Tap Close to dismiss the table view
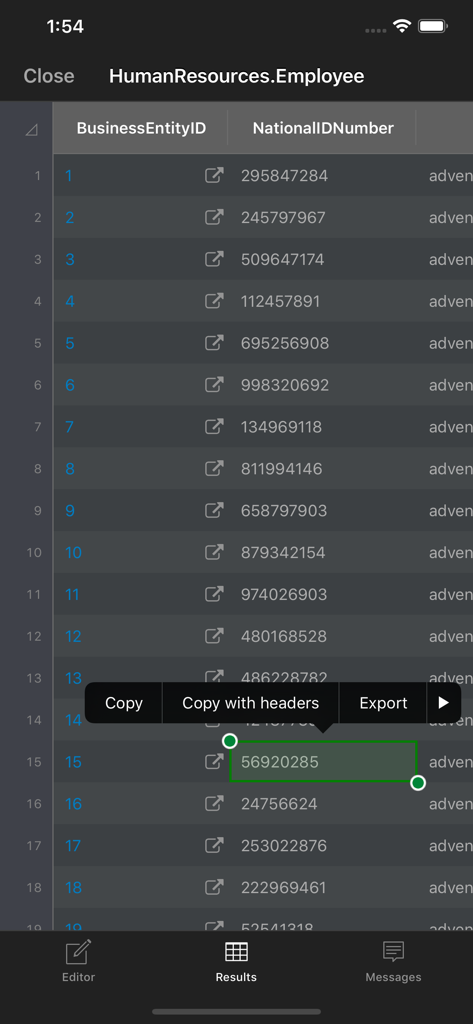 pos(49,76)
